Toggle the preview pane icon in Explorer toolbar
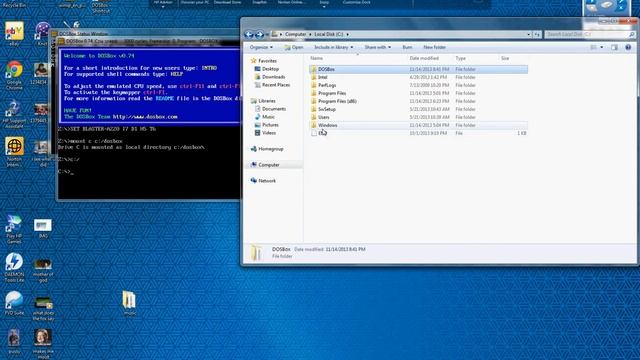Image resolution: width=640 pixels, height=360 pixels. (614, 47)
